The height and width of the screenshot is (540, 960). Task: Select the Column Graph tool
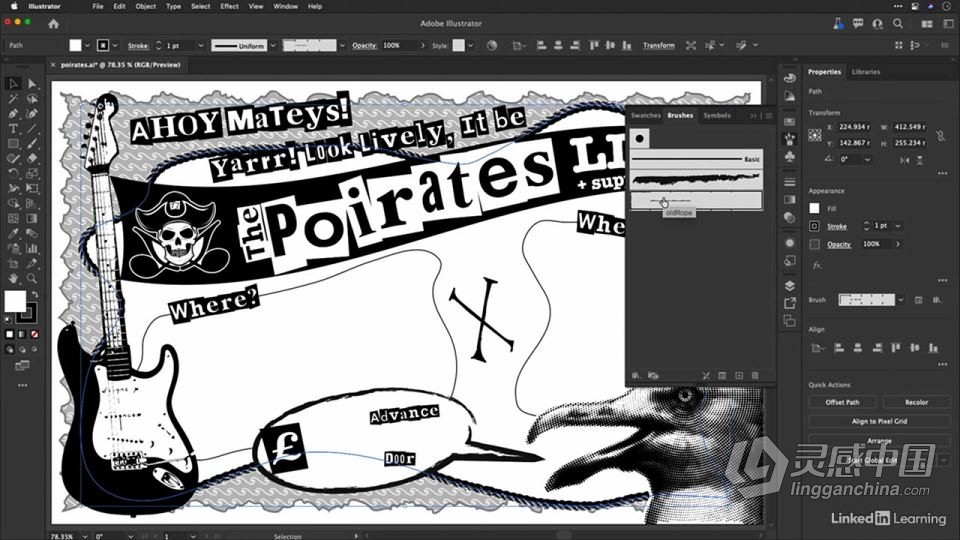pos(32,248)
